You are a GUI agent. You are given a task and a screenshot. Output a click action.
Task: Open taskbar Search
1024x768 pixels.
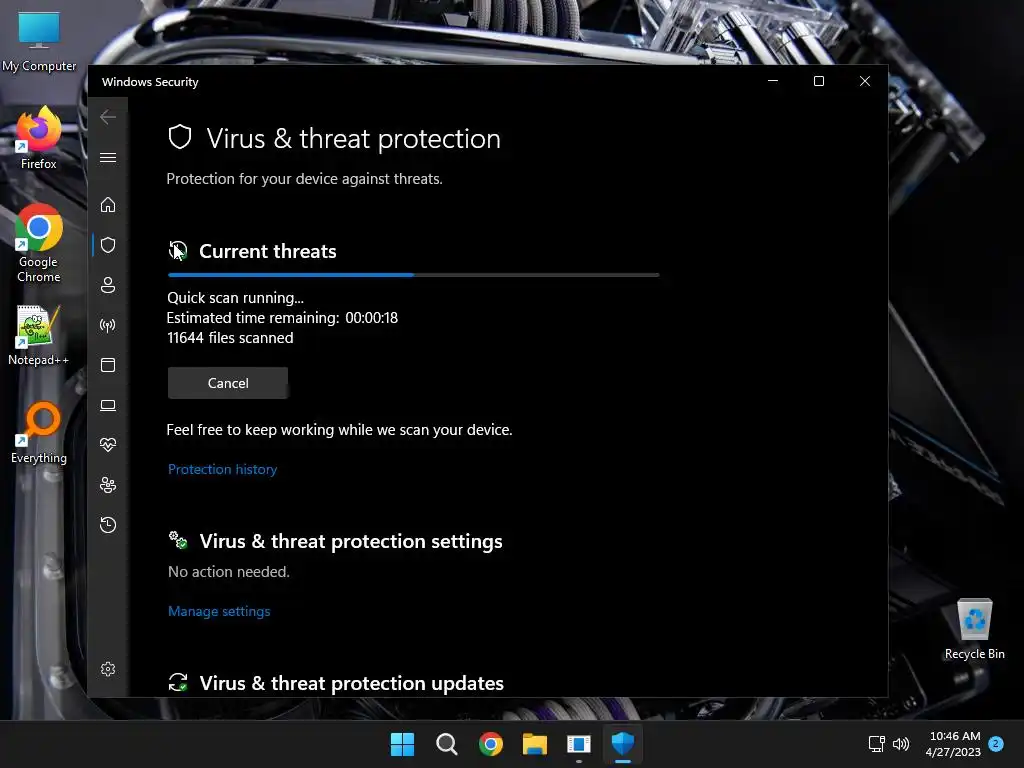point(447,744)
